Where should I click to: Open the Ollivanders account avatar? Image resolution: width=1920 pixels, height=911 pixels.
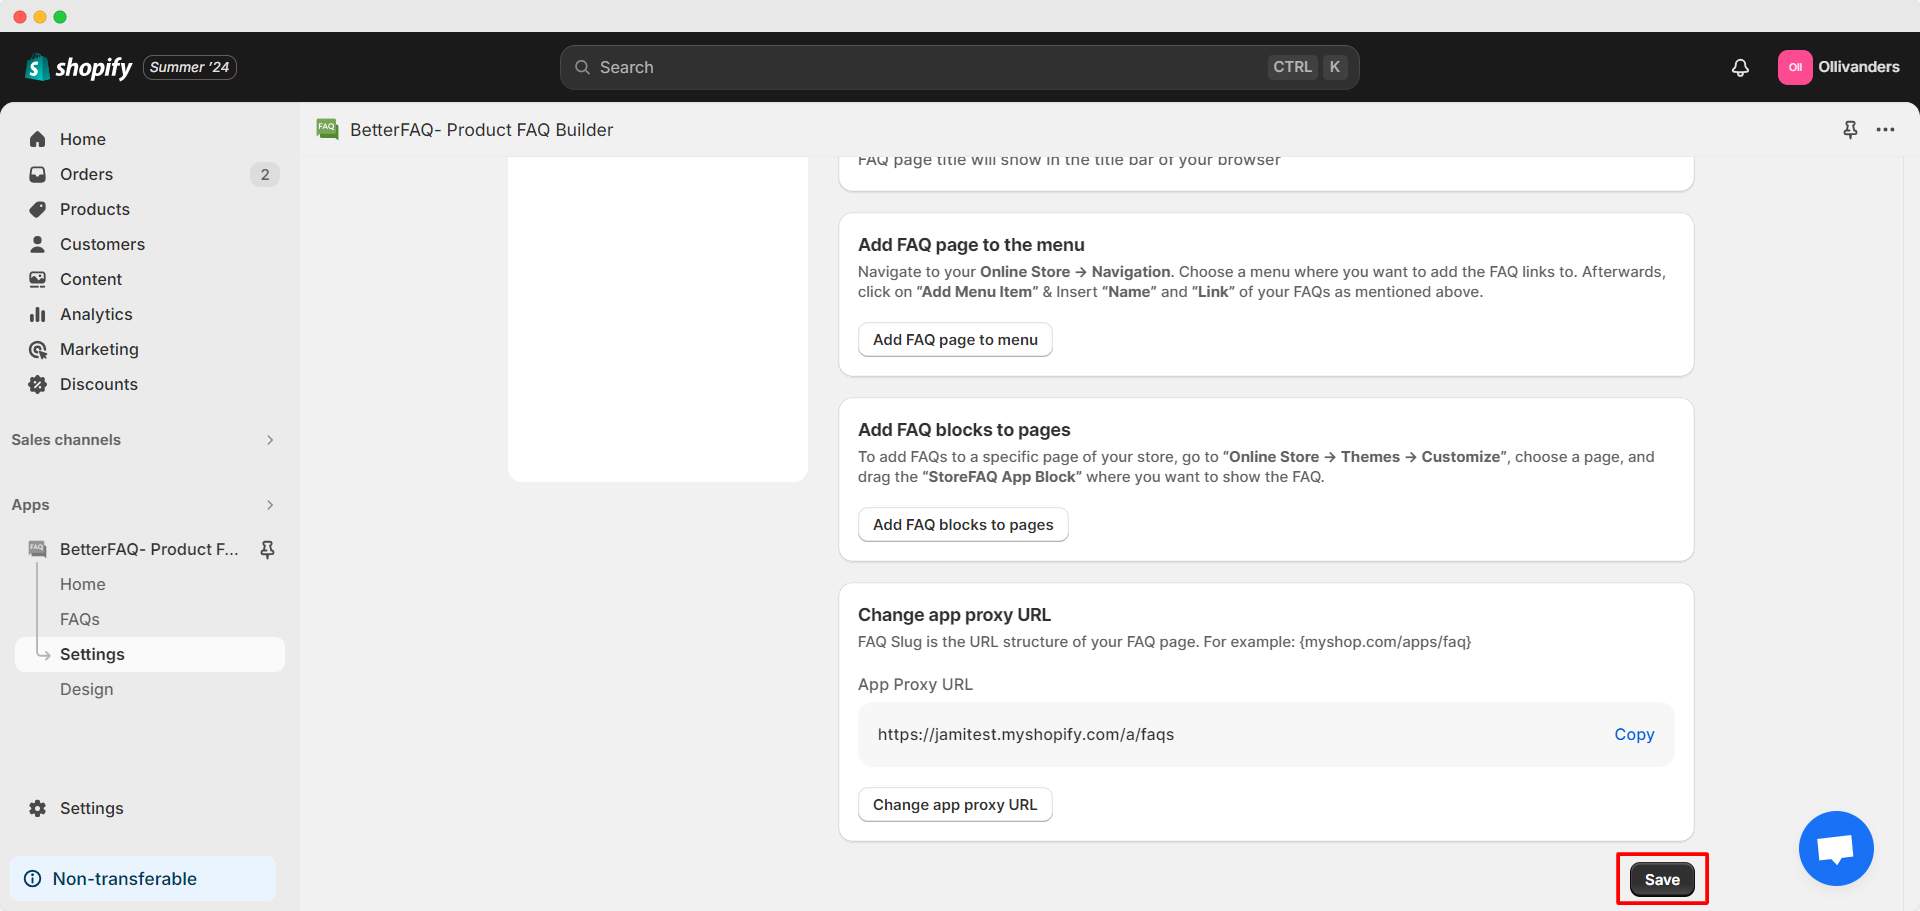click(1795, 67)
